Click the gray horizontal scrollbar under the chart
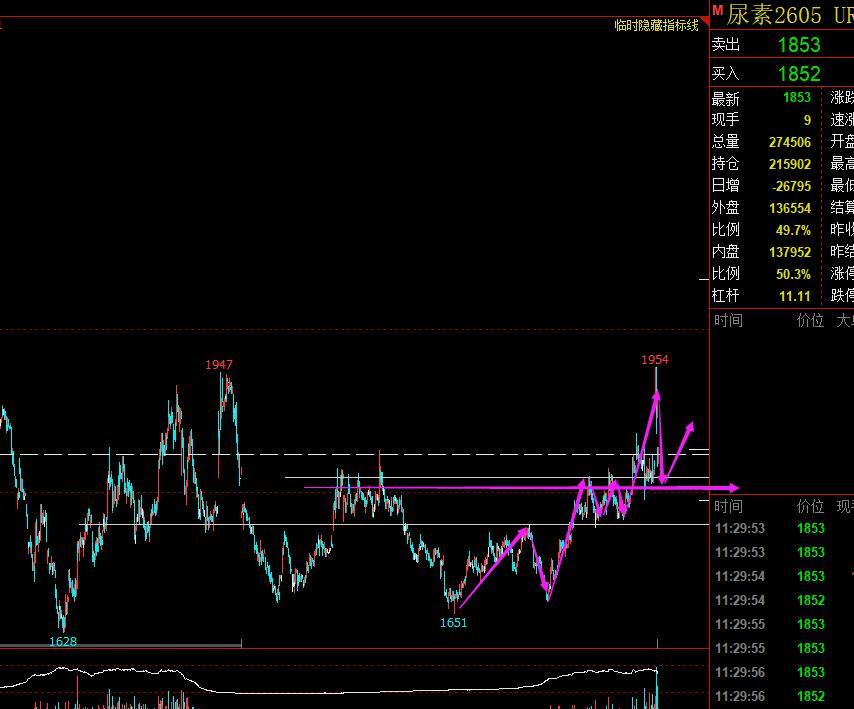The image size is (854, 709). click(x=120, y=646)
